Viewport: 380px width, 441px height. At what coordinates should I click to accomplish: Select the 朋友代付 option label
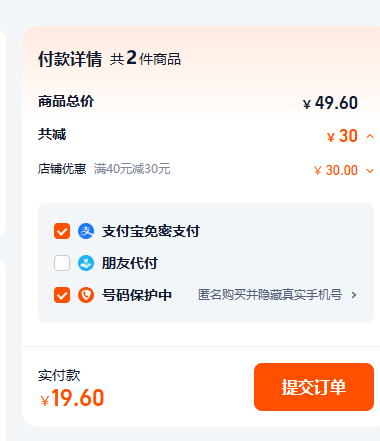pos(130,263)
